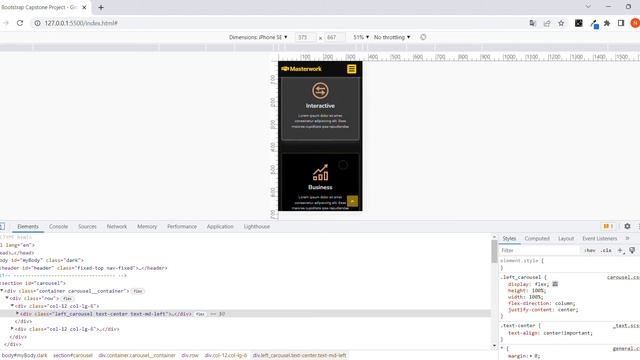Expand the second col-12 col-lg-6 div

pos(12,329)
